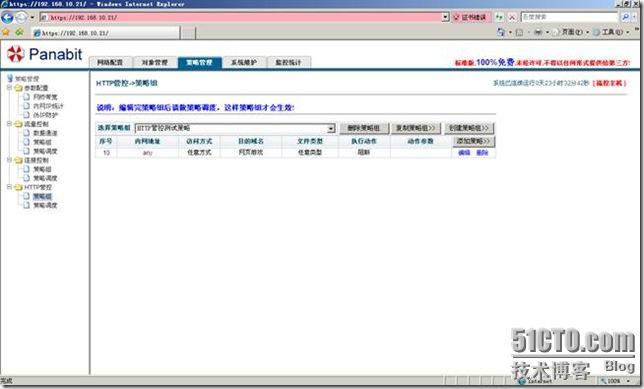
Task: Collapse the HTTP管控 tree folder
Action: click(x=9, y=187)
